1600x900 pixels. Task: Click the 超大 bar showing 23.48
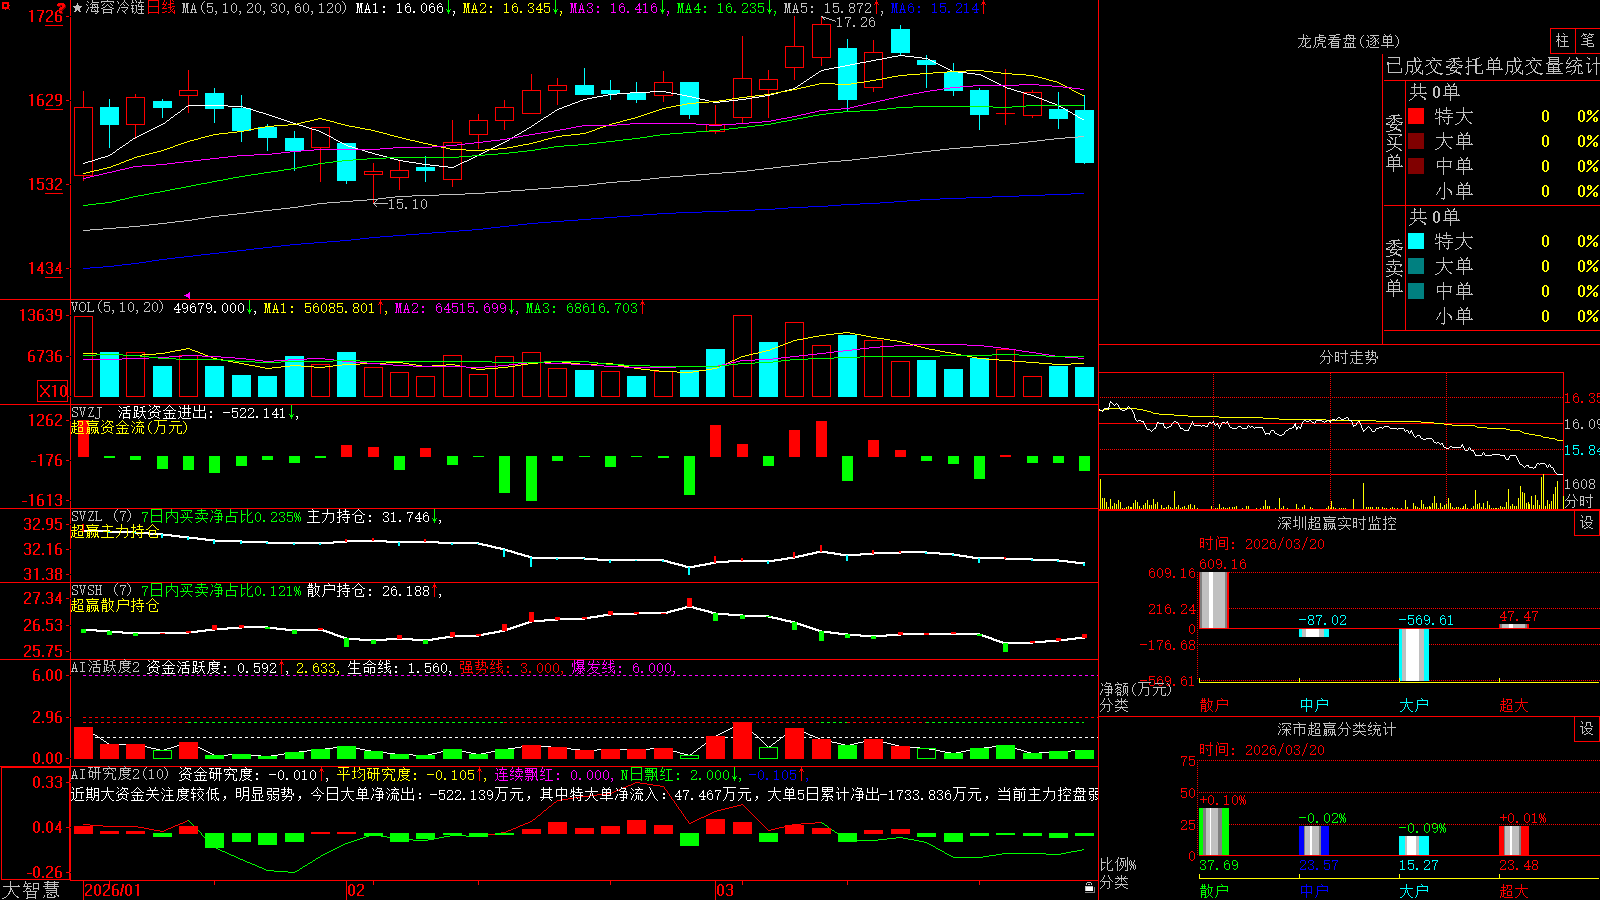(x=1513, y=840)
